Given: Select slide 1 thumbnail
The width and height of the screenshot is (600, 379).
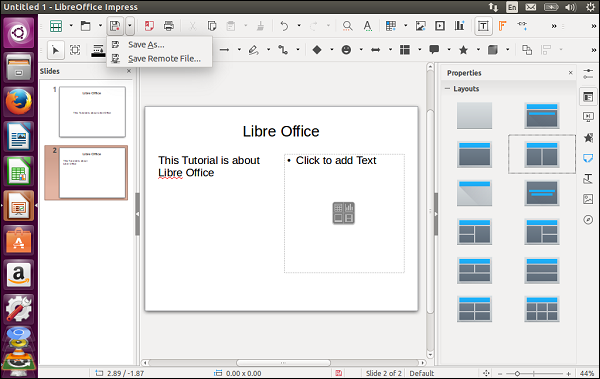Looking at the screenshot, I should (92, 112).
